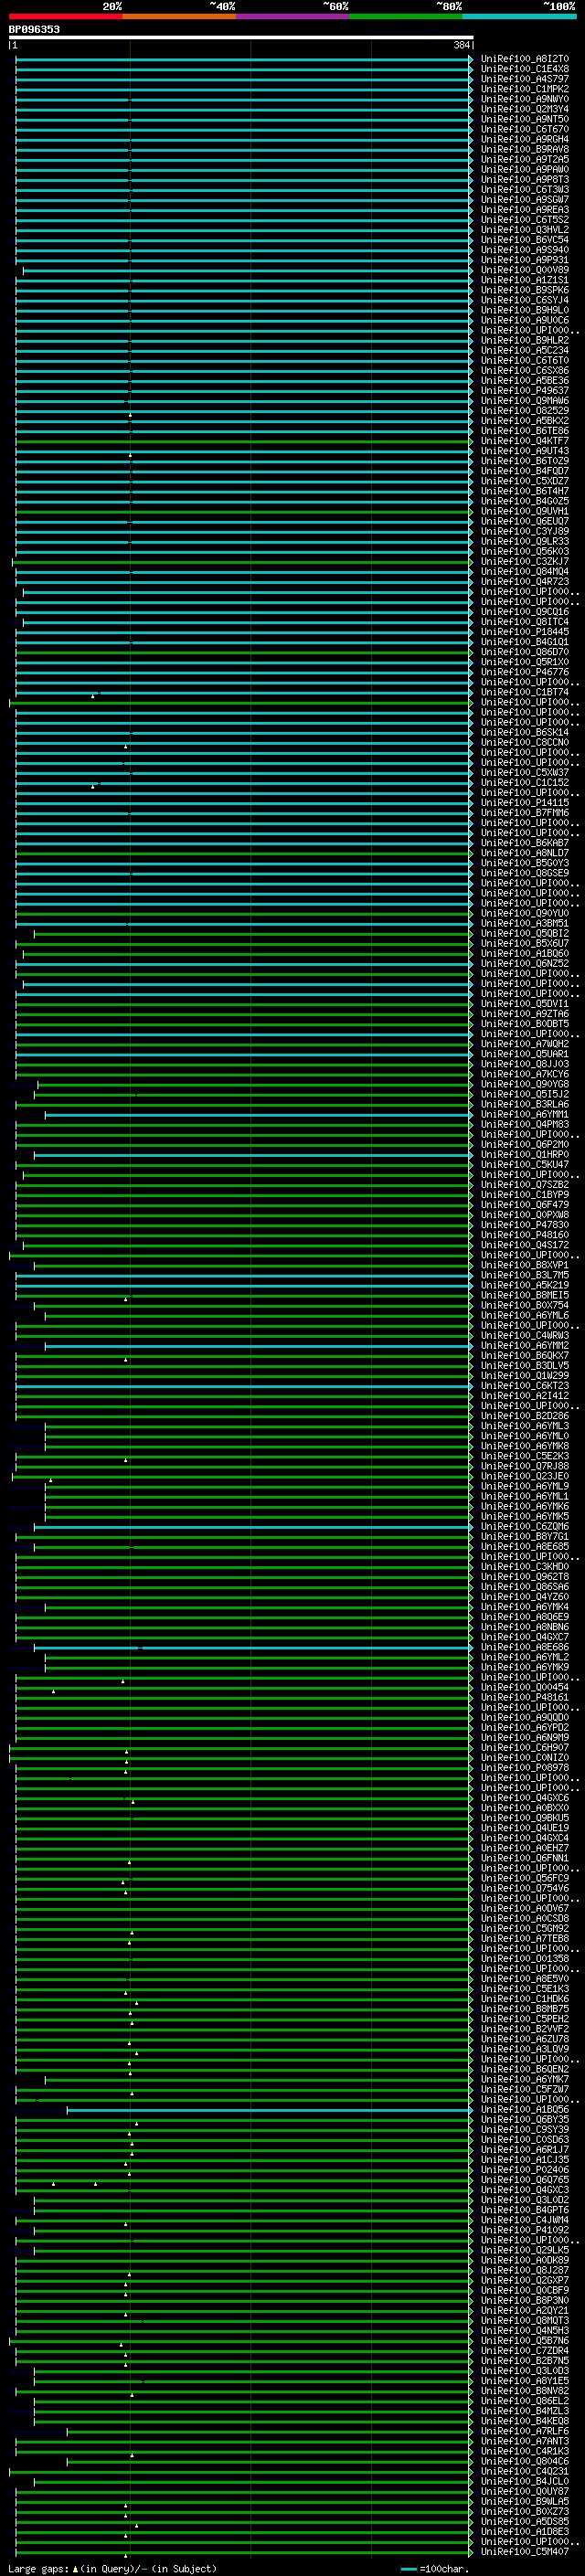Click UniRef100_Q9MAW6 label
The image size is (585, 2576).
click(x=525, y=401)
